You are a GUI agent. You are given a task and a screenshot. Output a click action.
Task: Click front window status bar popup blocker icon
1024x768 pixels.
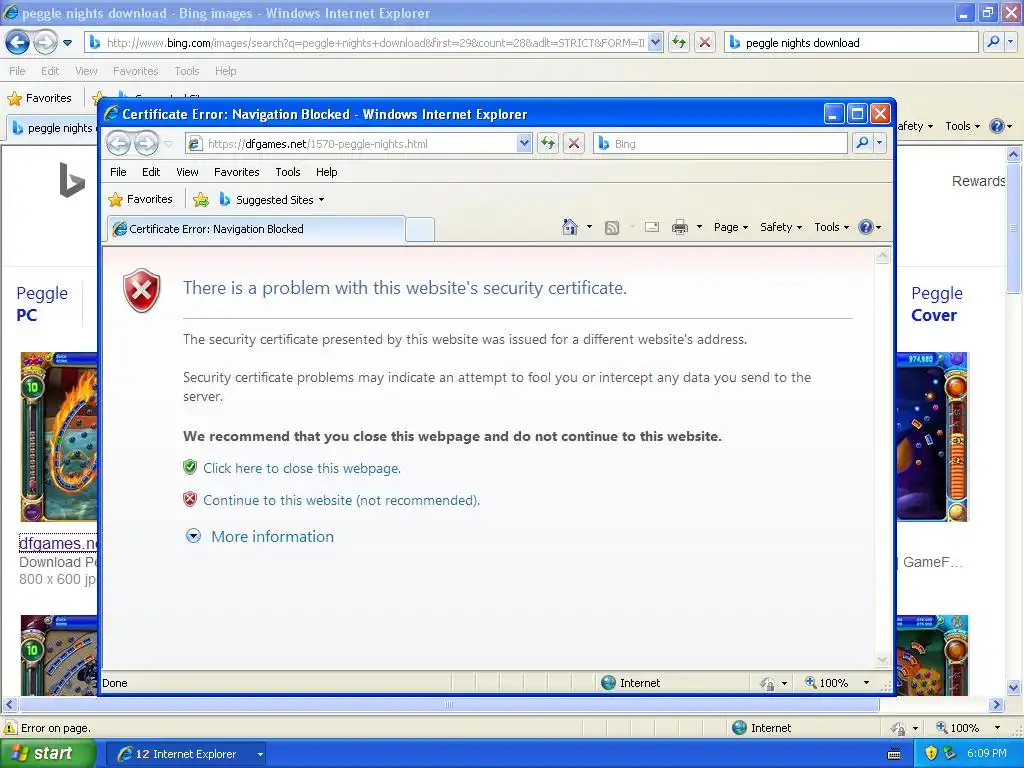click(x=767, y=683)
